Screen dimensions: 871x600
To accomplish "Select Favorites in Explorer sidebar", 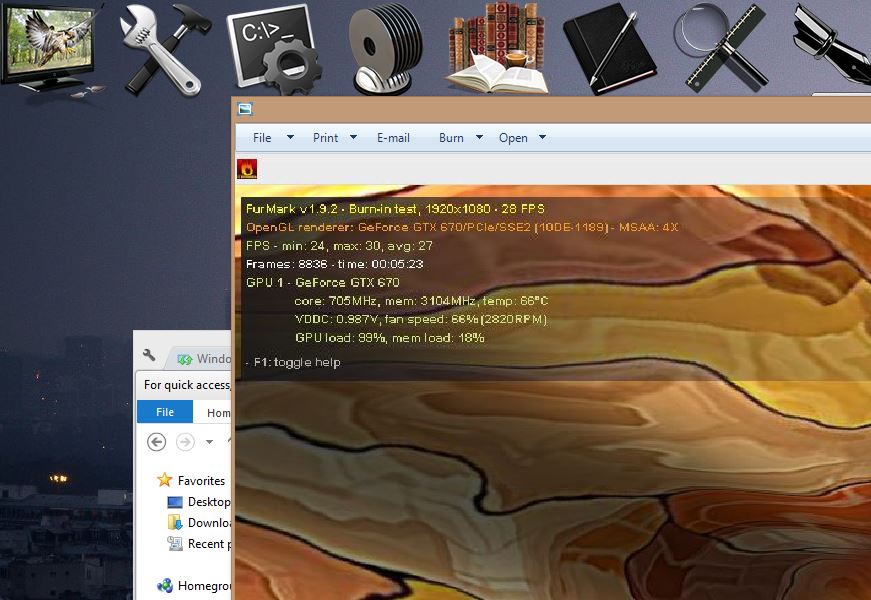I will [x=201, y=481].
